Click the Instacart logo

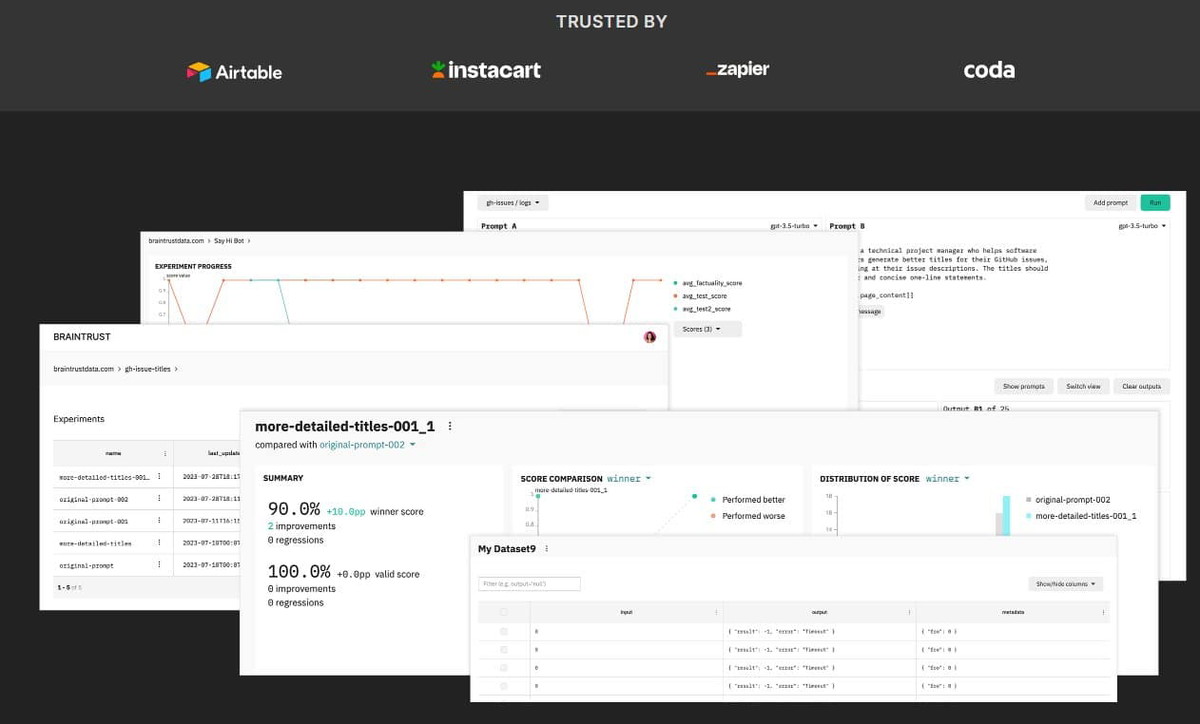486,70
